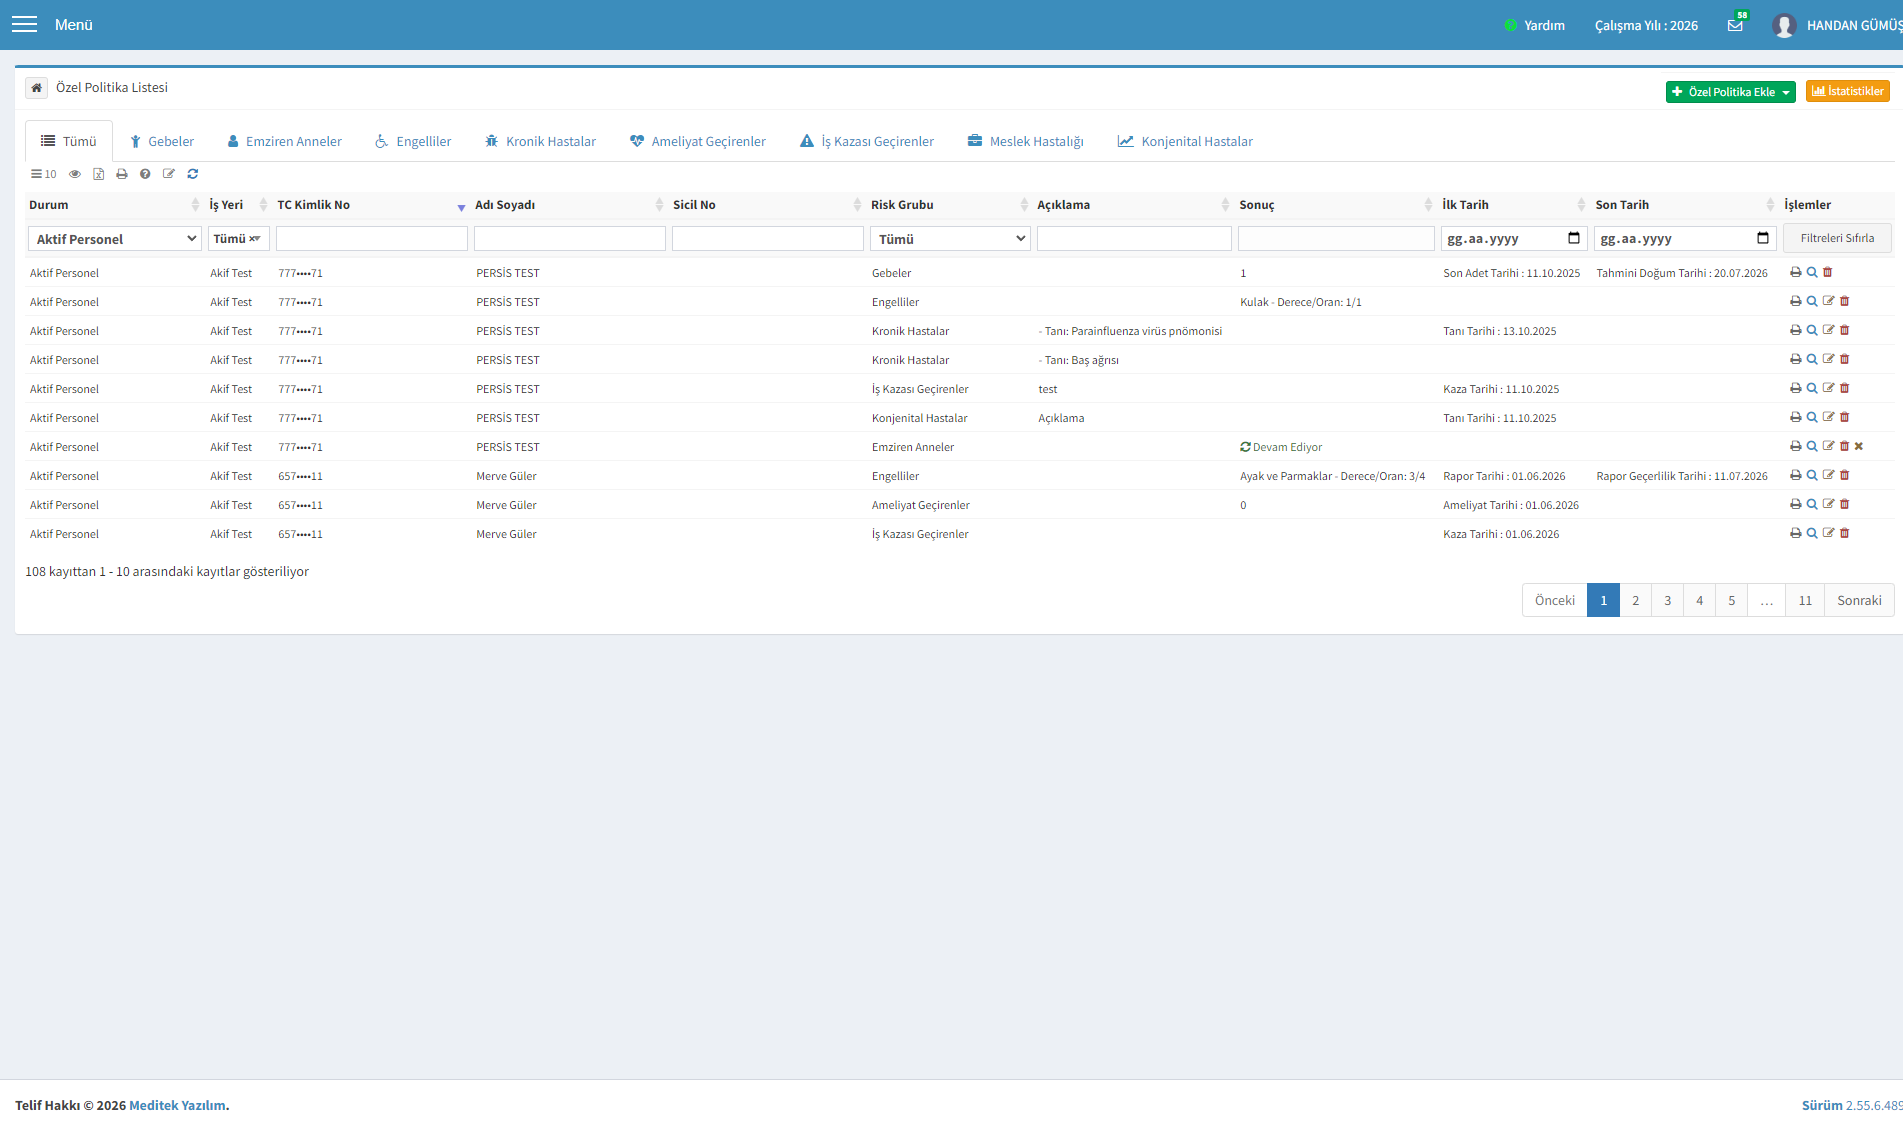Viewport: 1903px width, 1130px height.
Task: View details of the Engelliler Kulak row
Action: [1812, 301]
